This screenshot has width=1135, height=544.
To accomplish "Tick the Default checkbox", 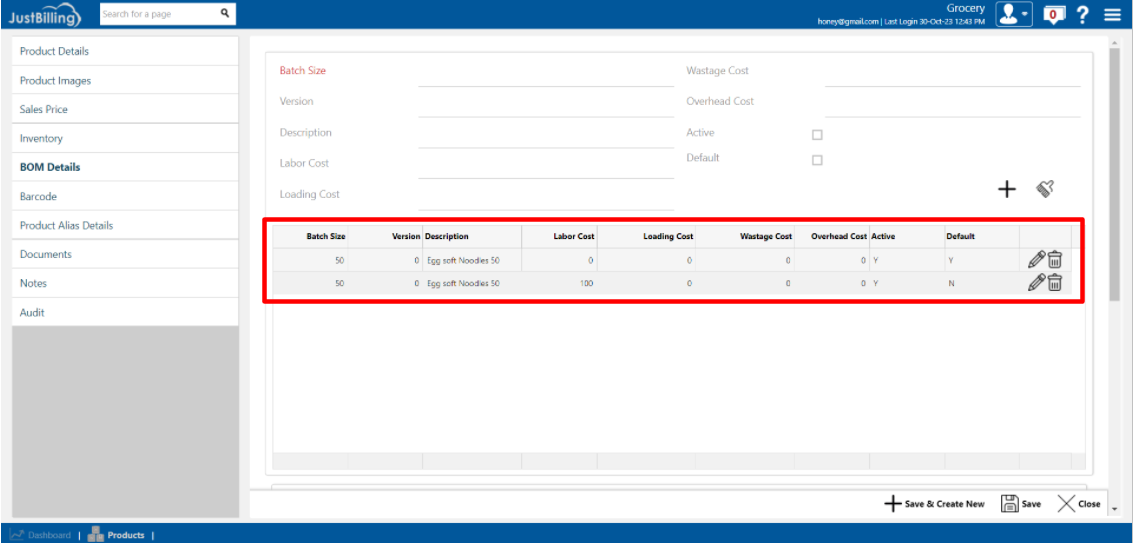I will 817,160.
